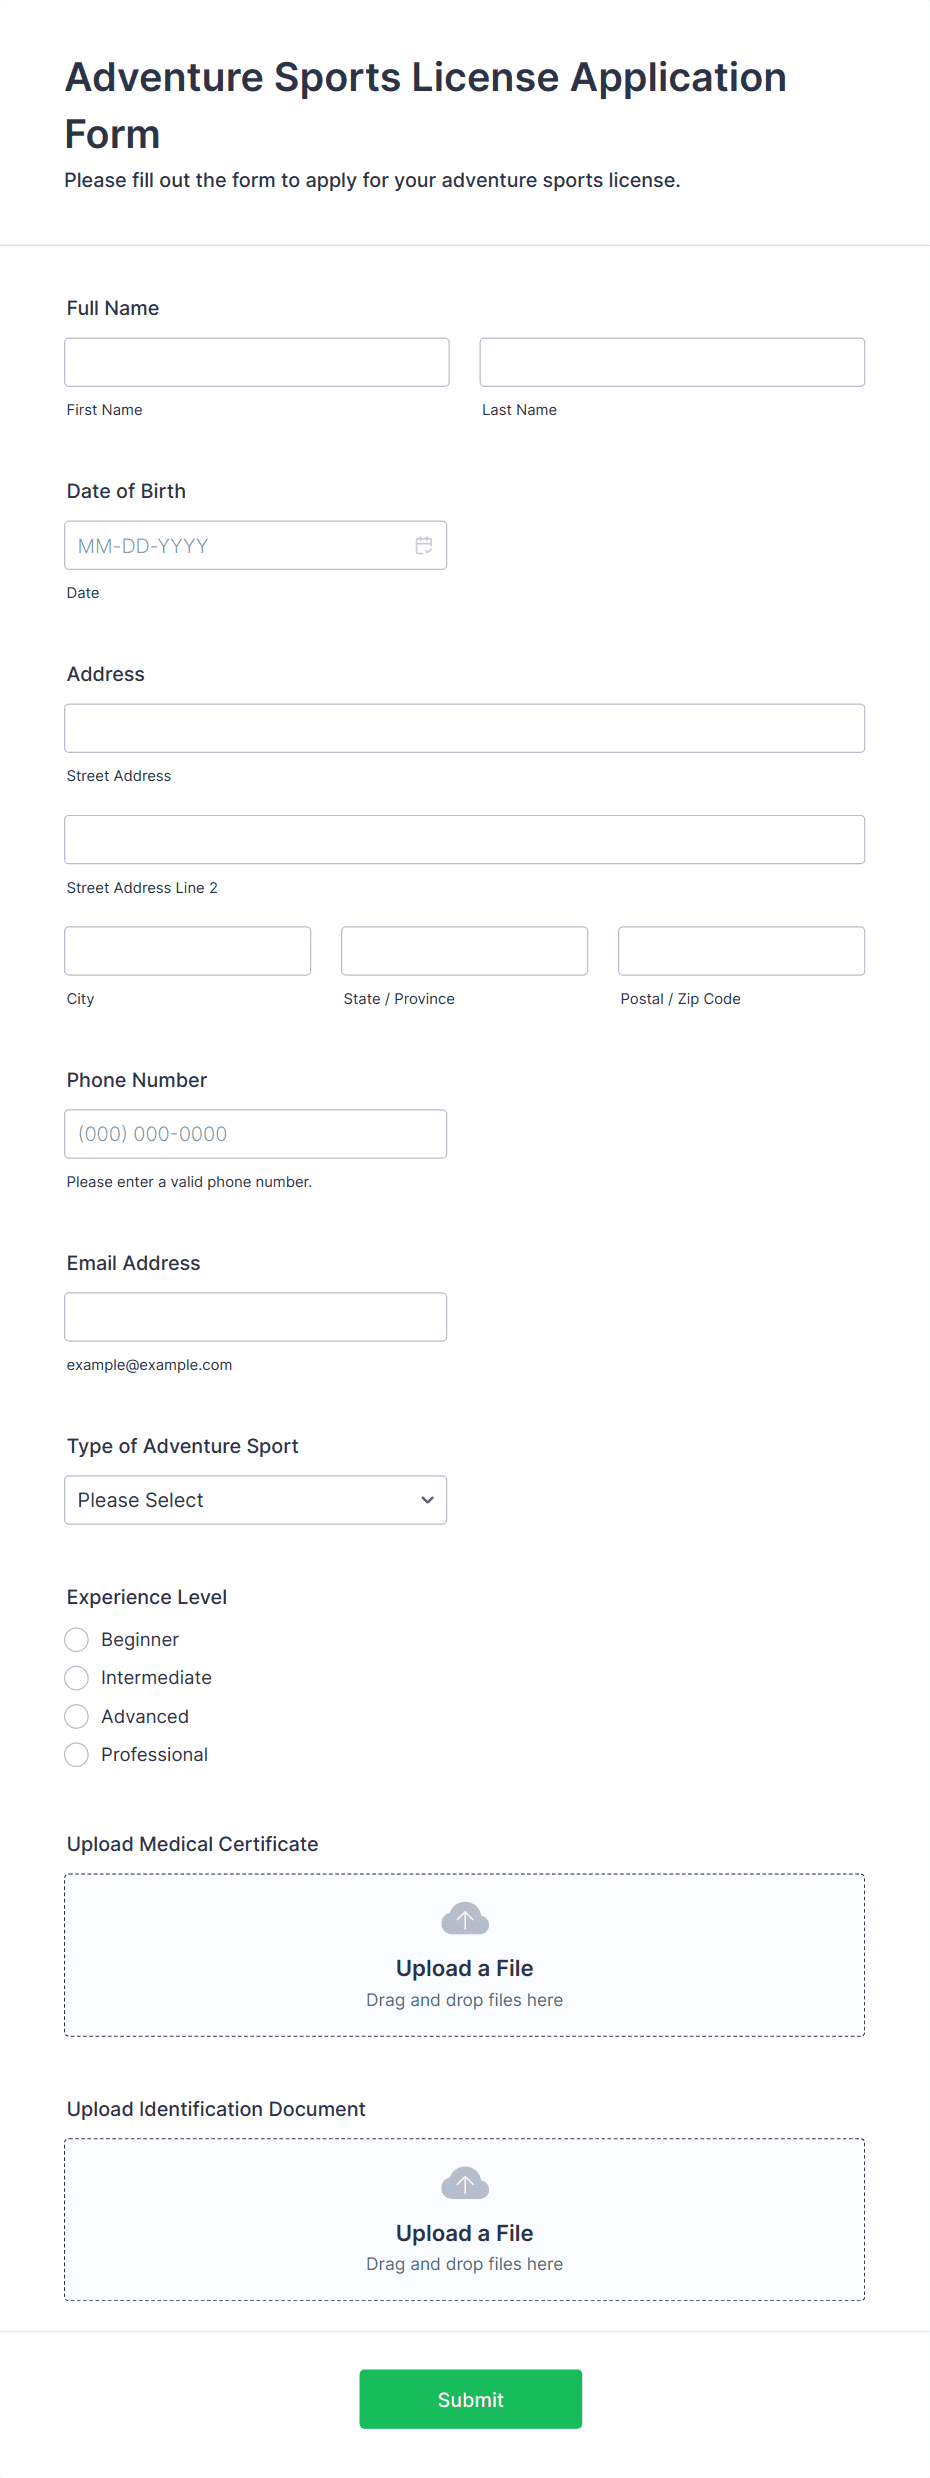Click the Identification Document upload cloud icon
This screenshot has width=930, height=2478.
pos(465,2183)
